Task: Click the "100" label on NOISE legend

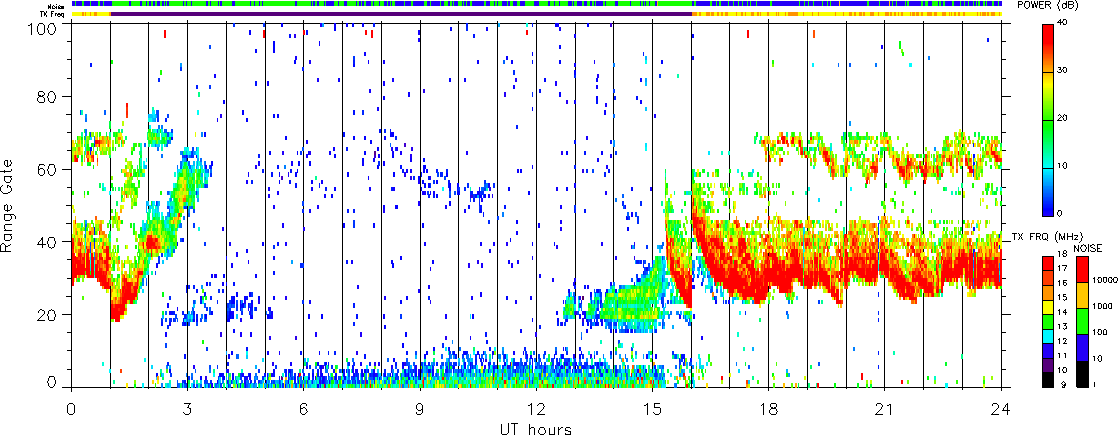Action: 1099,333
